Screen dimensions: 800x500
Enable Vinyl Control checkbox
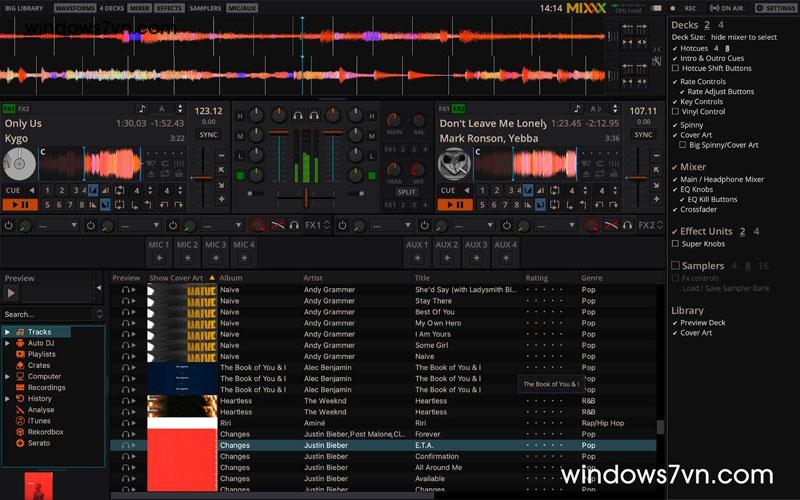675,111
